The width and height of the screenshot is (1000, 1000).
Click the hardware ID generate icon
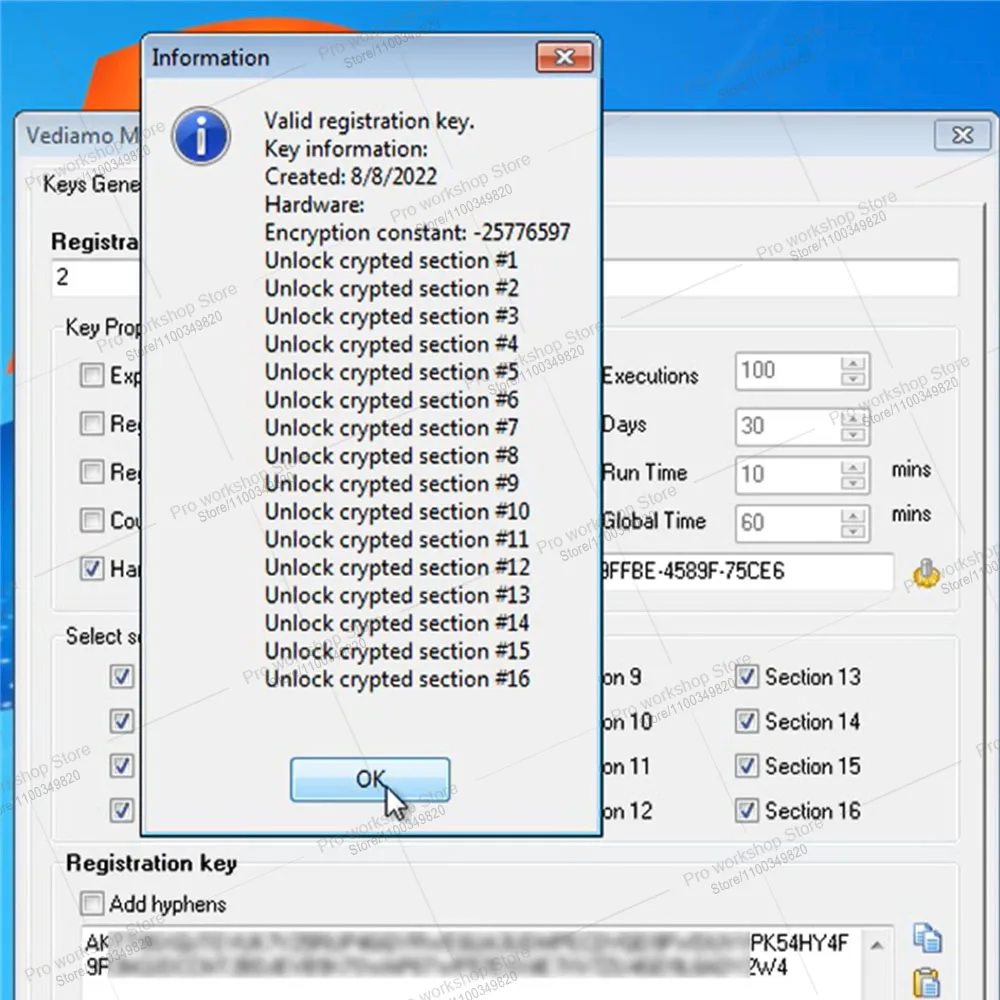[925, 573]
